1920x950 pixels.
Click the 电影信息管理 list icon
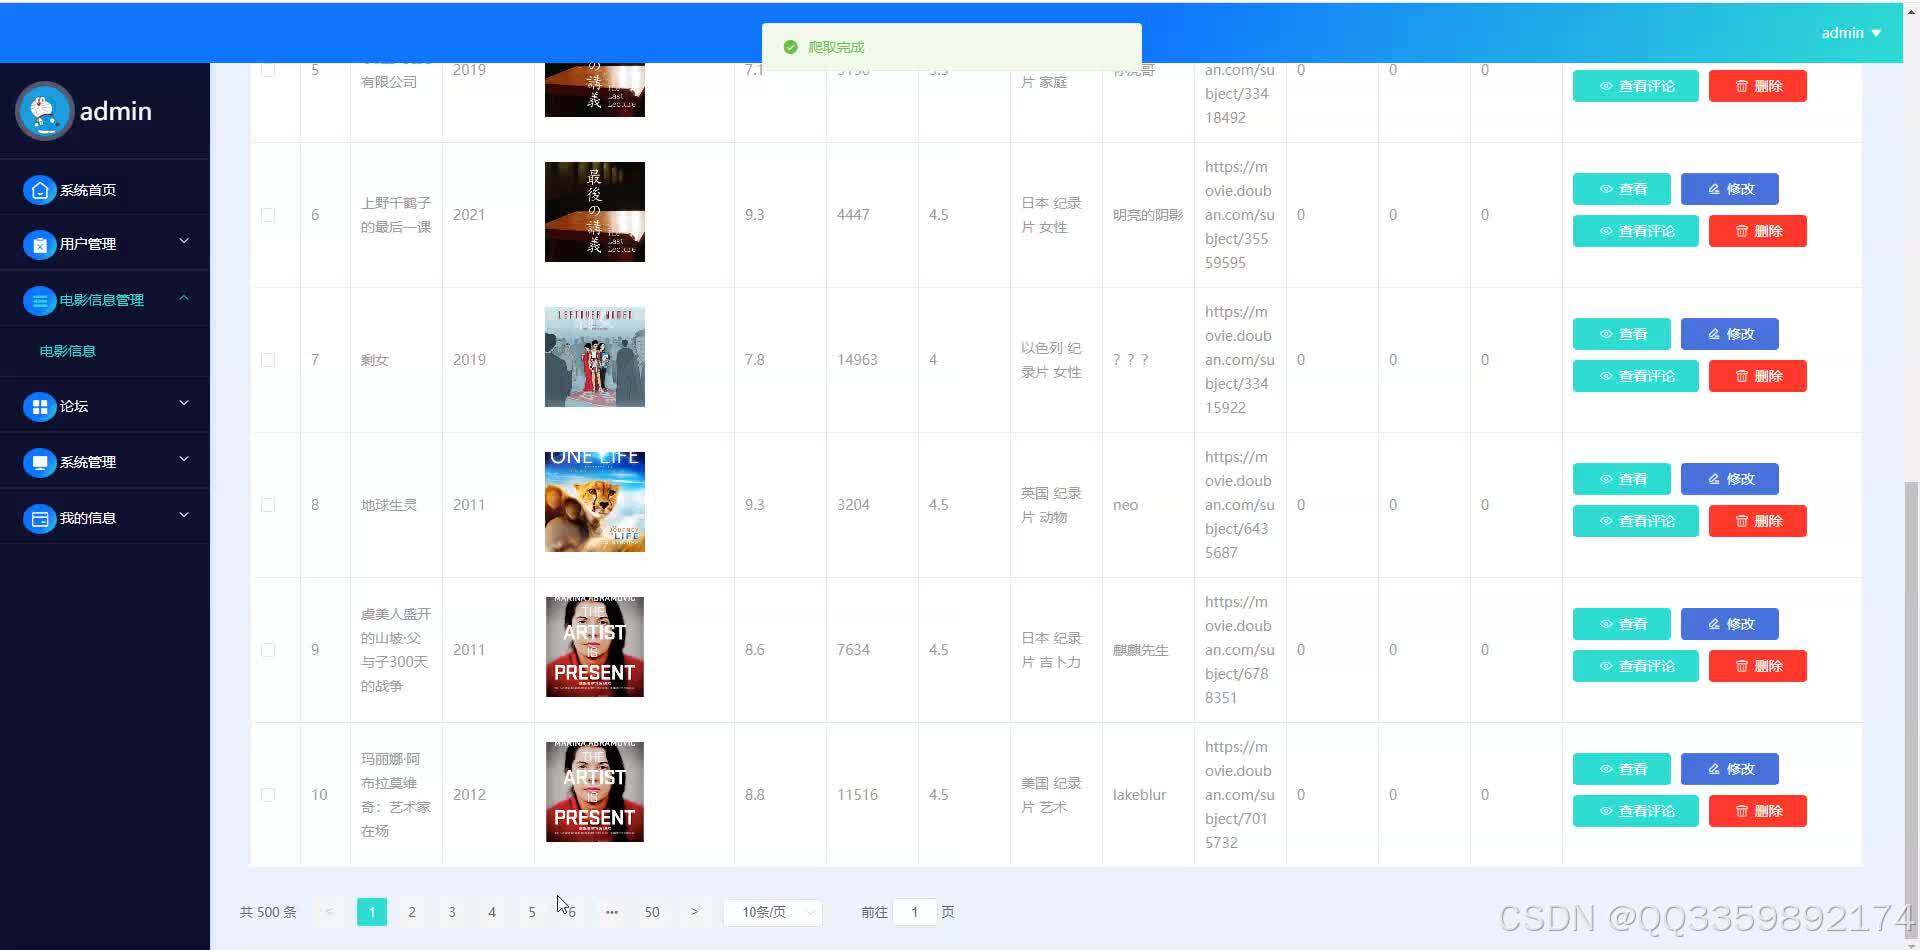[x=40, y=300]
